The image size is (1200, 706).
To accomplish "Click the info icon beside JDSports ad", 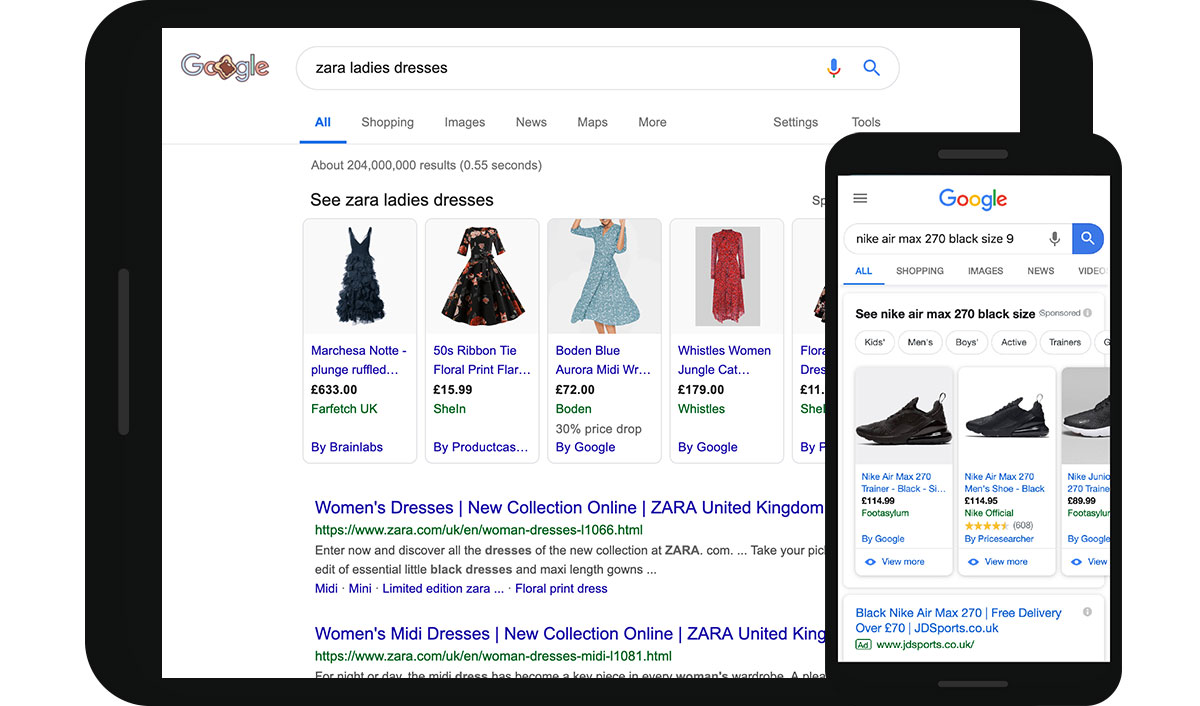I will point(1087,612).
